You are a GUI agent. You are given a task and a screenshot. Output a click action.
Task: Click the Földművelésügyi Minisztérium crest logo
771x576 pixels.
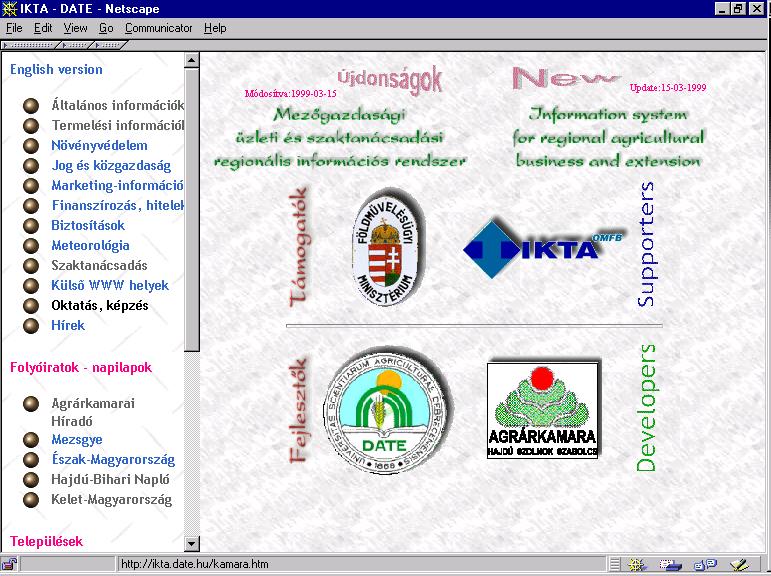pyautogui.click(x=387, y=247)
